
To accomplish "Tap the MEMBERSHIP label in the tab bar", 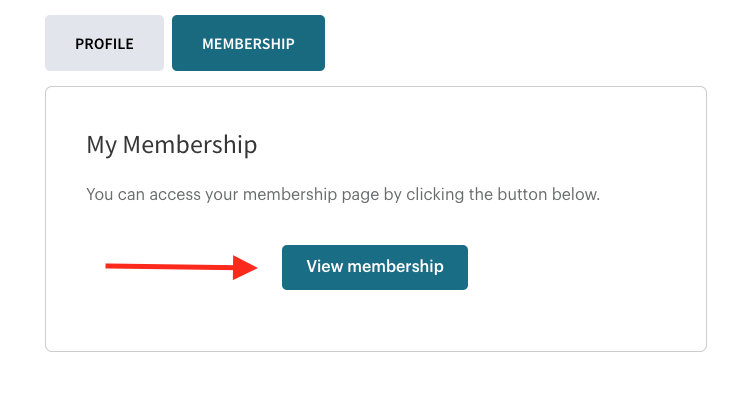I will click(x=248, y=43).
